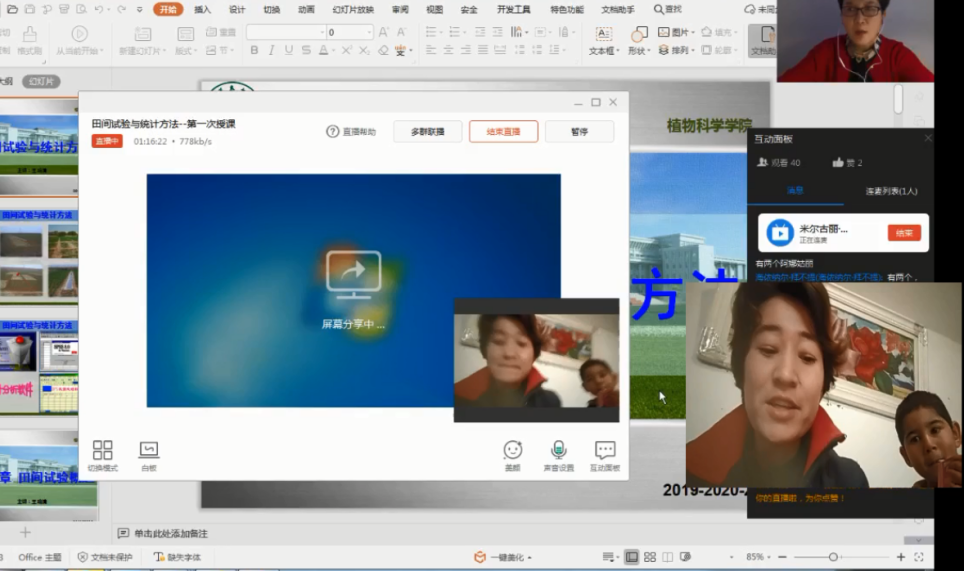Expand the 形状 shapes dropdown
The image size is (964, 571).
click(638, 51)
